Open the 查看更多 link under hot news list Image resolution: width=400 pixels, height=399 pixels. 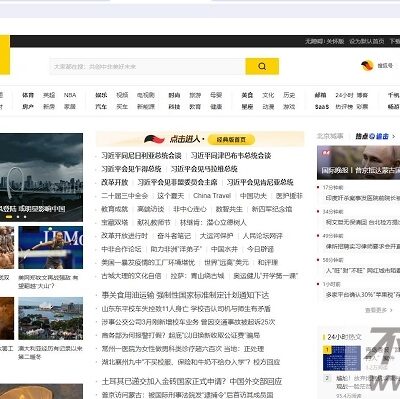(378, 310)
